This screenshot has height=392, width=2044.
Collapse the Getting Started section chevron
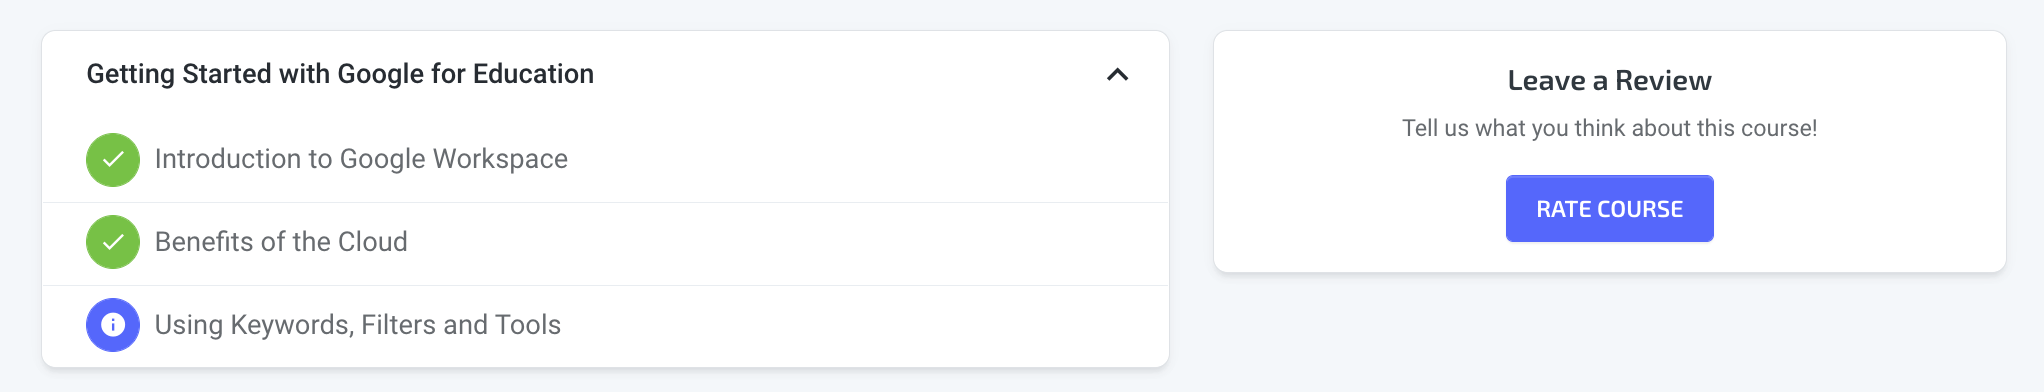pyautogui.click(x=1117, y=74)
